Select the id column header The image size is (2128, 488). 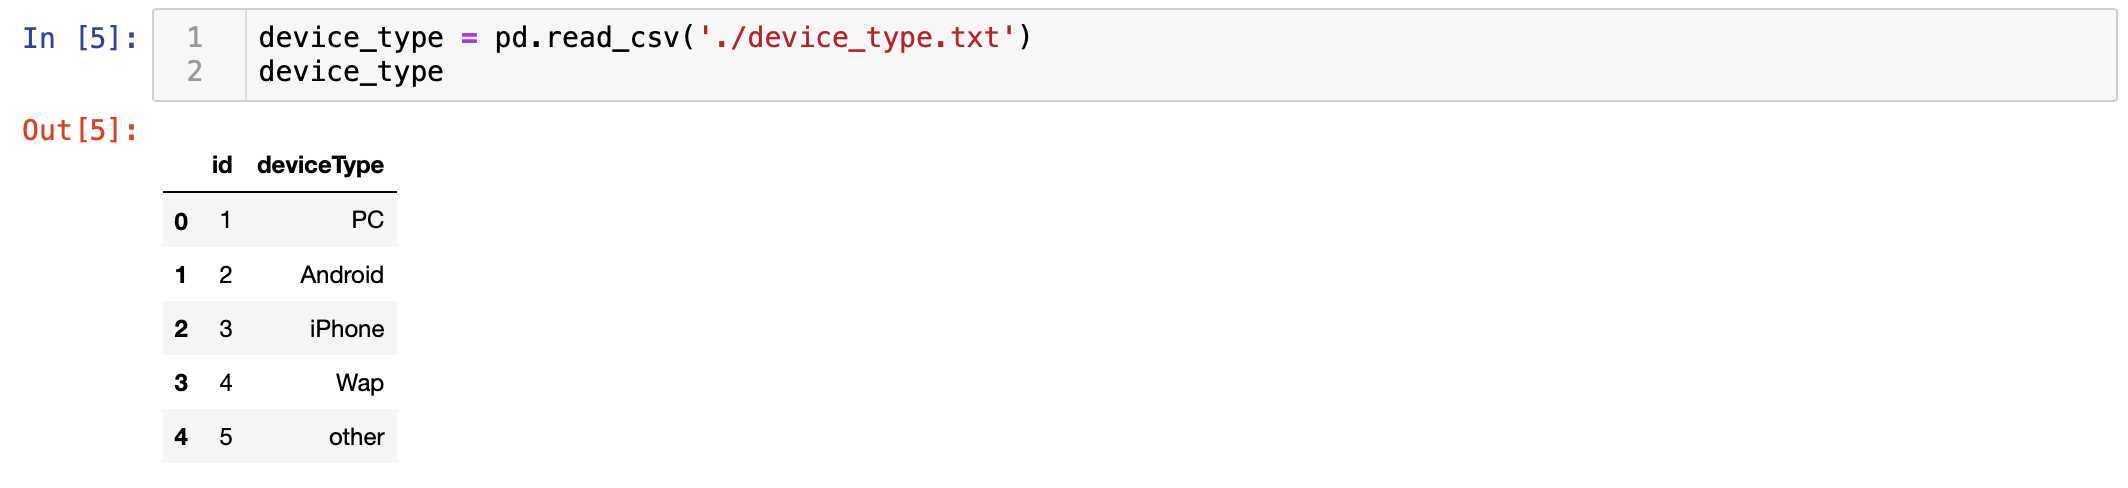tap(222, 165)
